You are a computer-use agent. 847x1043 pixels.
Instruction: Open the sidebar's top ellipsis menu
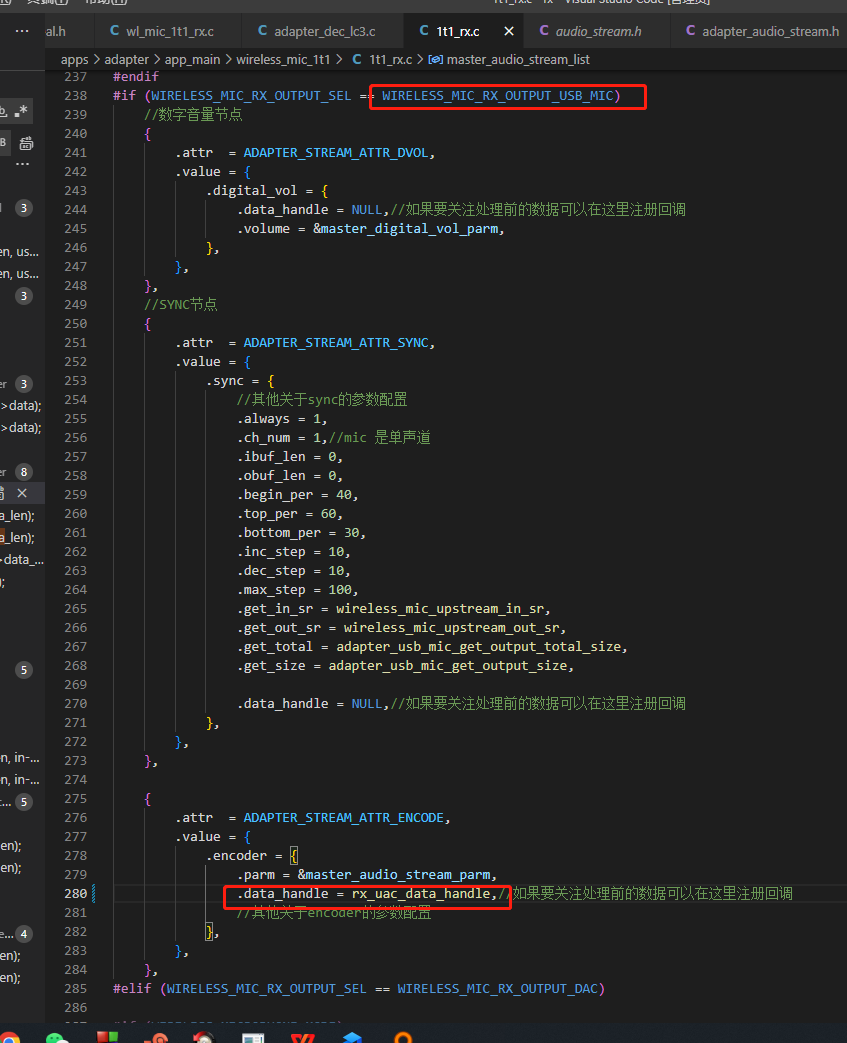22,31
